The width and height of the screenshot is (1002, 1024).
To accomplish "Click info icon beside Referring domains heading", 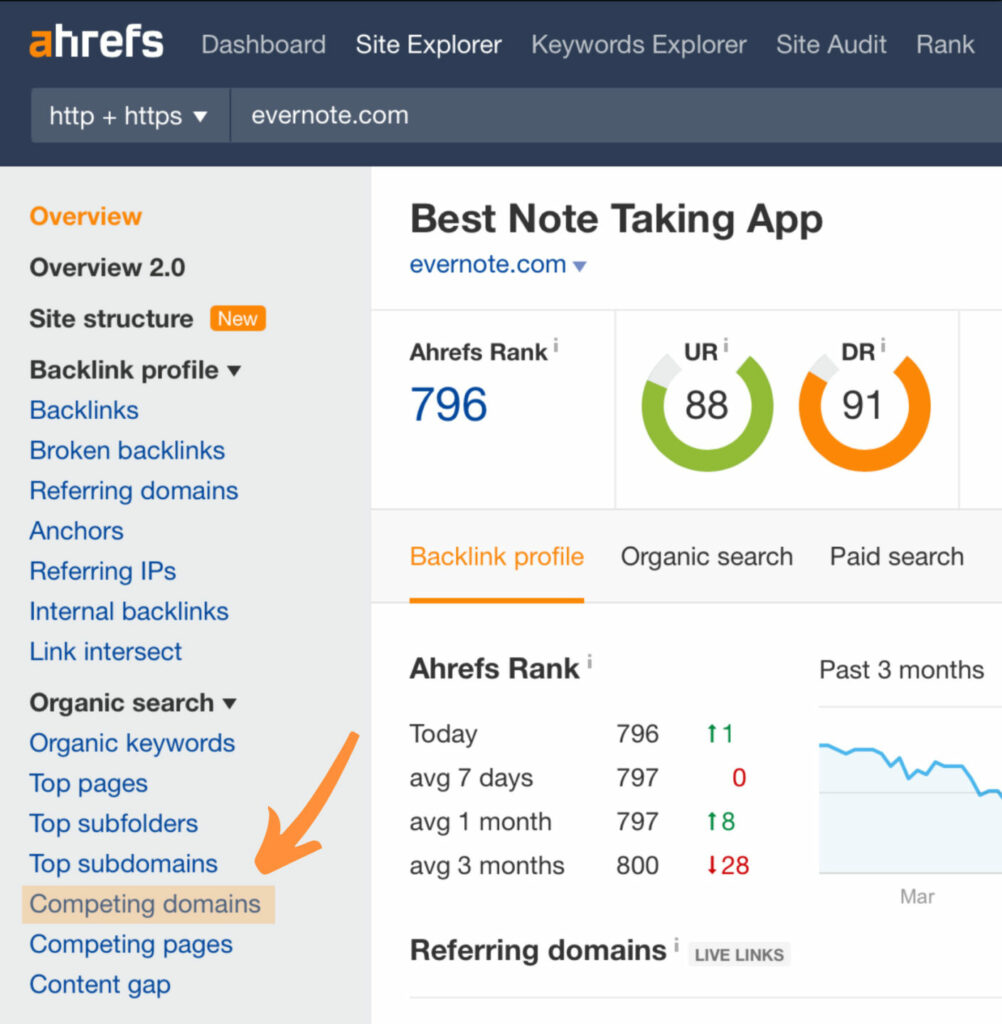I will click(676, 945).
